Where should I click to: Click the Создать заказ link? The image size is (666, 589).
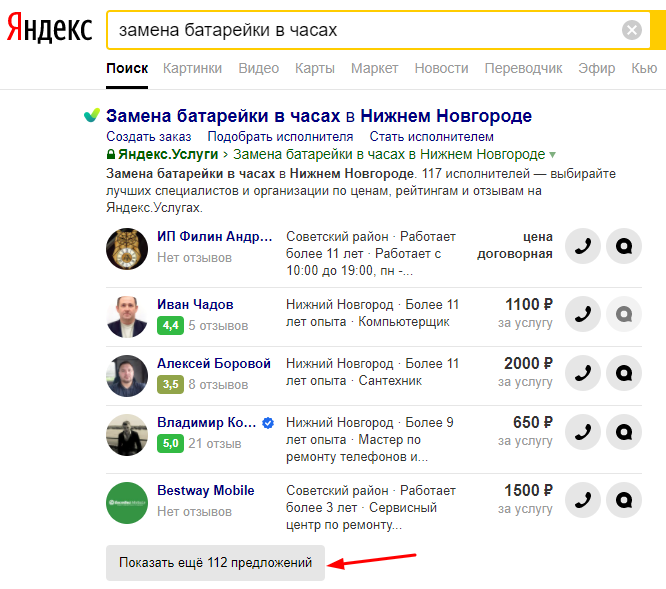click(149, 136)
